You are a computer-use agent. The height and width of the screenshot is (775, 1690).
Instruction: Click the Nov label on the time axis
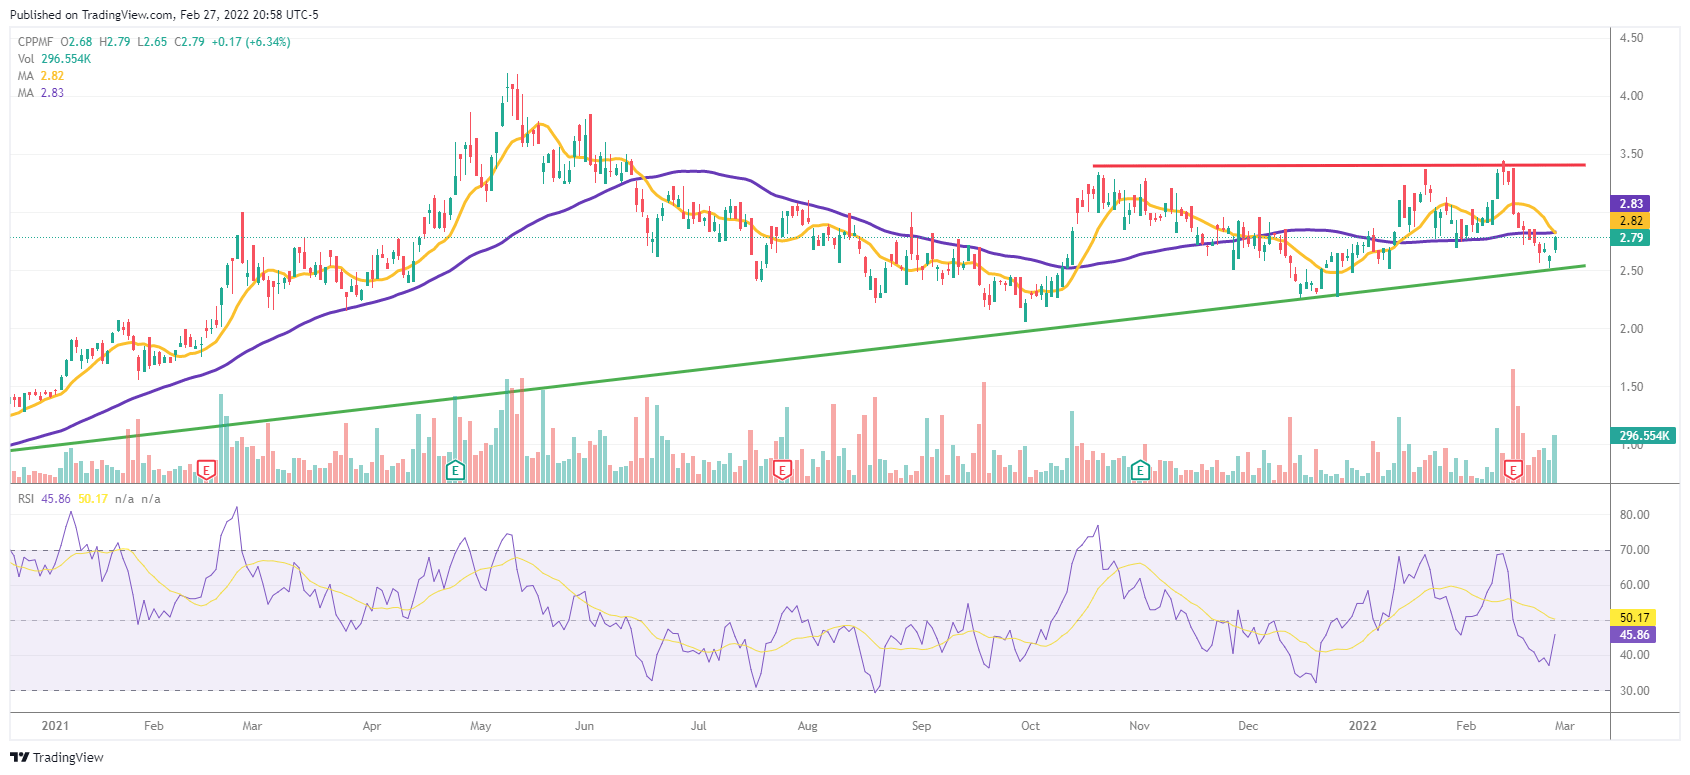(x=1139, y=726)
